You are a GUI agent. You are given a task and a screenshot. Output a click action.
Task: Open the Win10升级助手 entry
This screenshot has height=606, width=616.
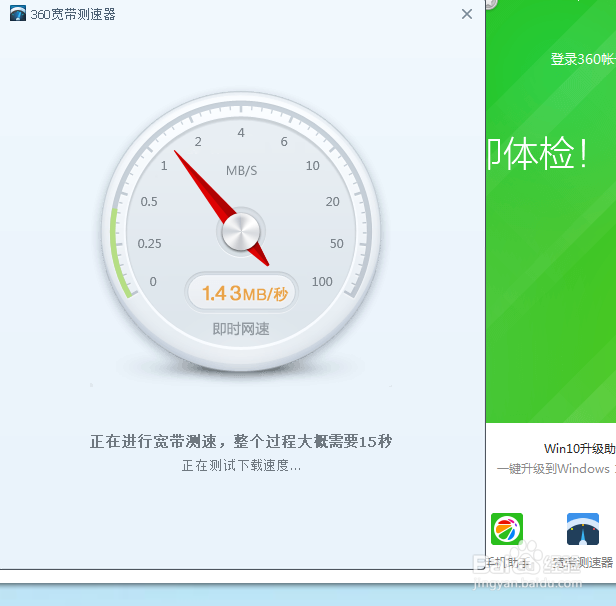pos(580,449)
